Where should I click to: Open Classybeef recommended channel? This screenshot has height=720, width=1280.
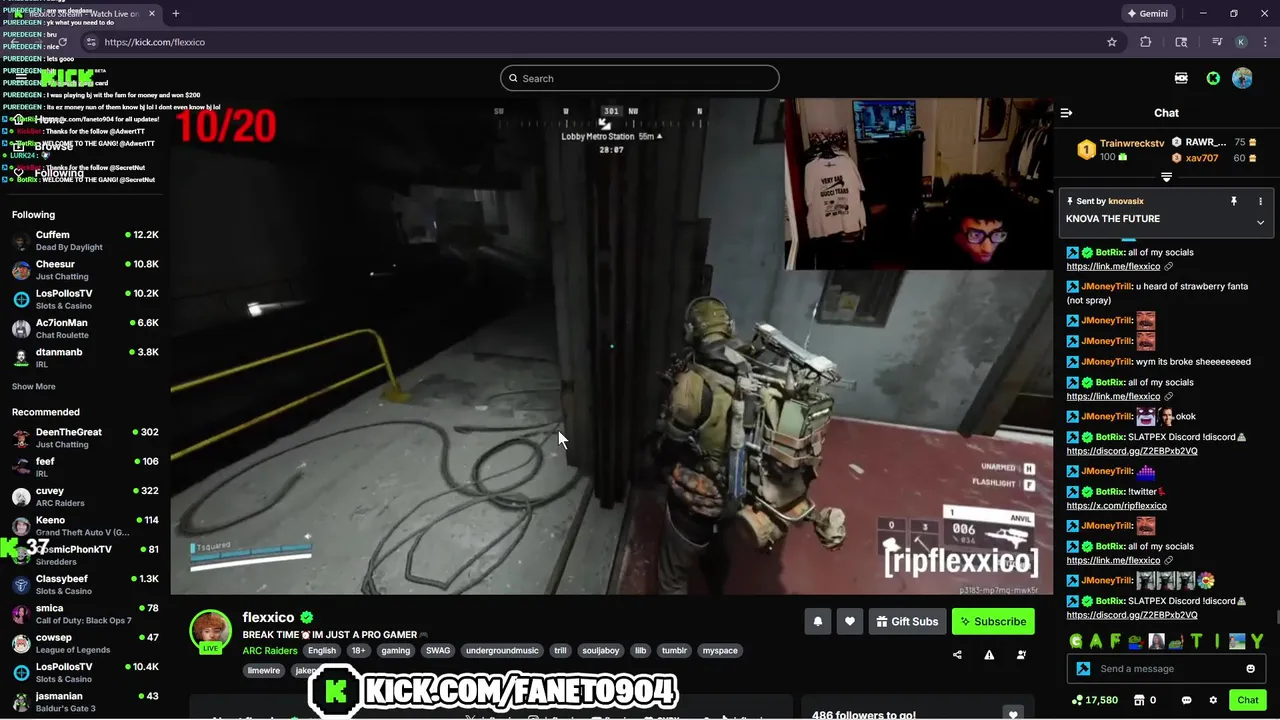tap(85, 585)
